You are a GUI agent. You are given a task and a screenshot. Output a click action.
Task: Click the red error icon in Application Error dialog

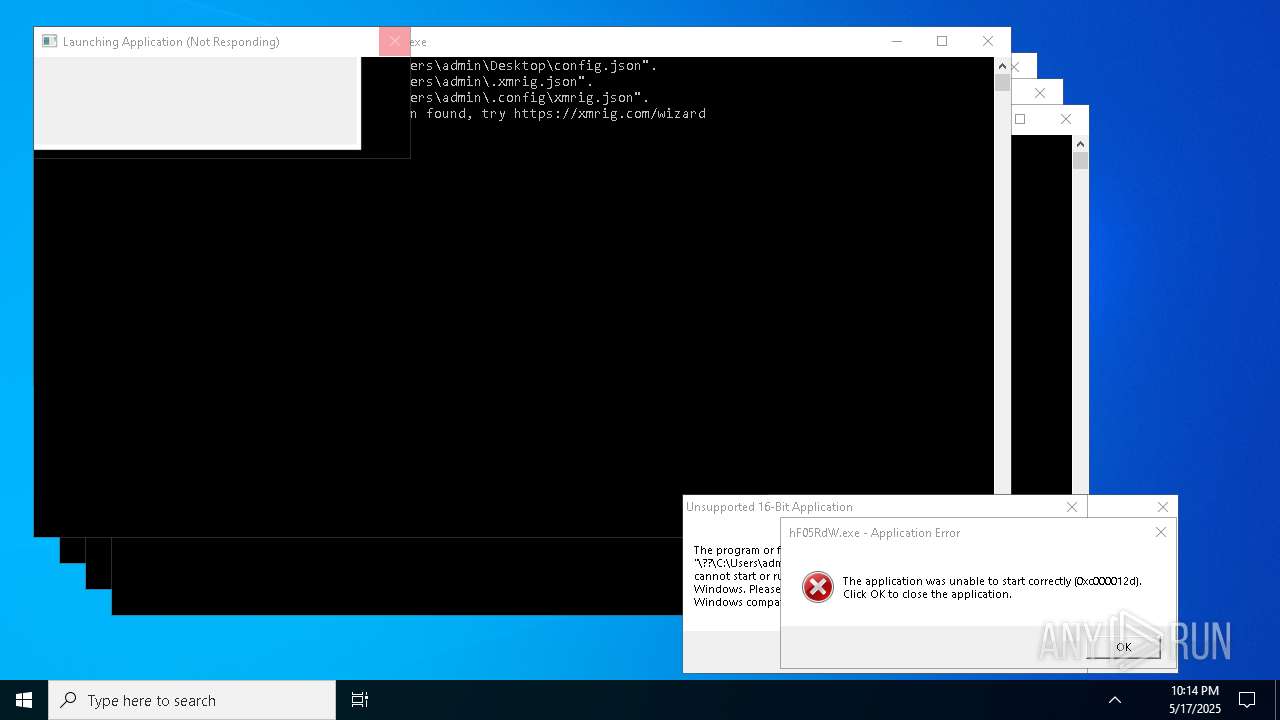[x=817, y=587]
